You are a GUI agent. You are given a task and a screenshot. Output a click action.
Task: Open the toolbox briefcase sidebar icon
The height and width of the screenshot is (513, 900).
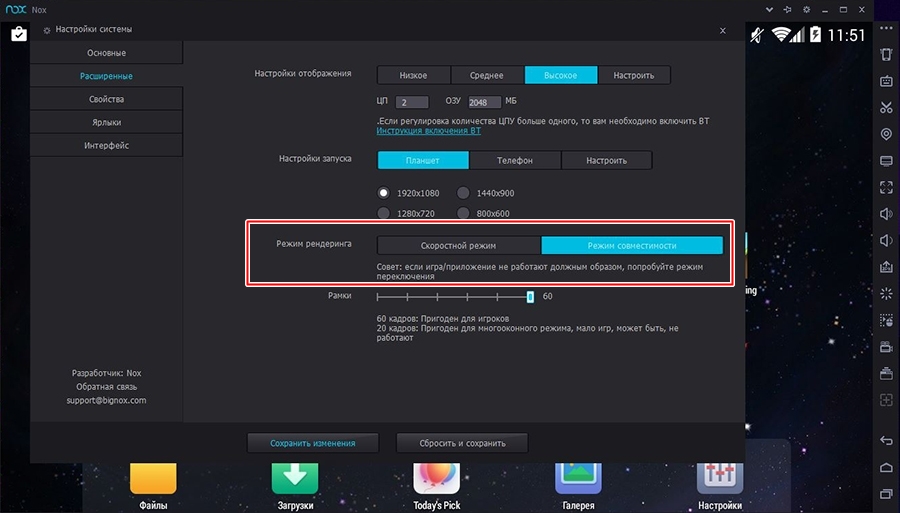(886, 374)
